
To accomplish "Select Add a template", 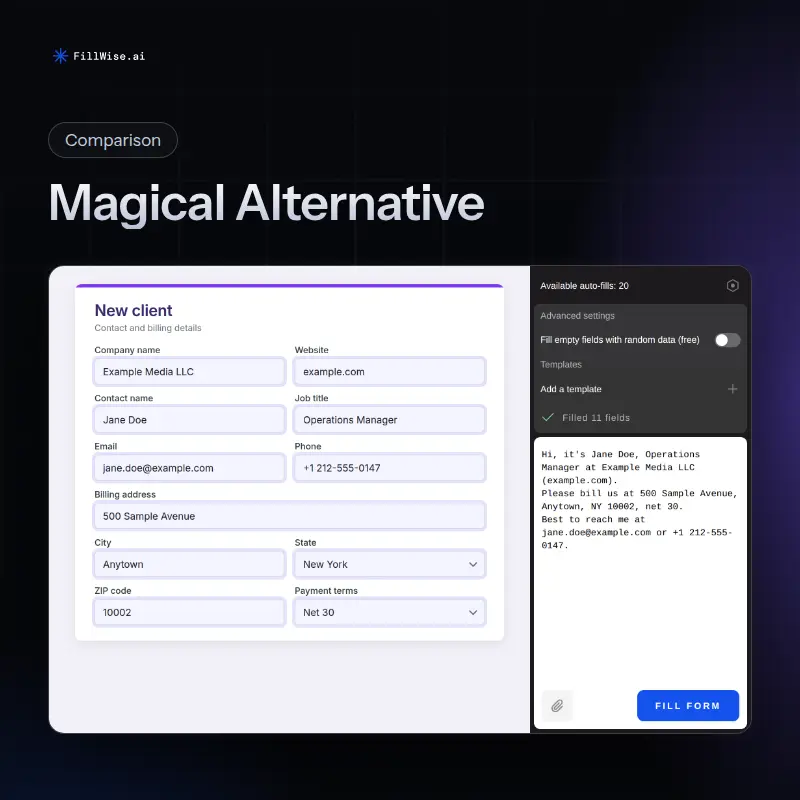I will pyautogui.click(x=571, y=389).
